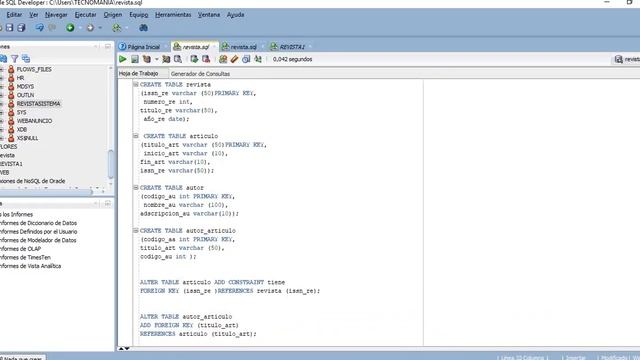Image resolution: width=640 pixels, height=360 pixels.
Task: Click the filter funnel icon in the Connections panel
Action: [x=14, y=58]
